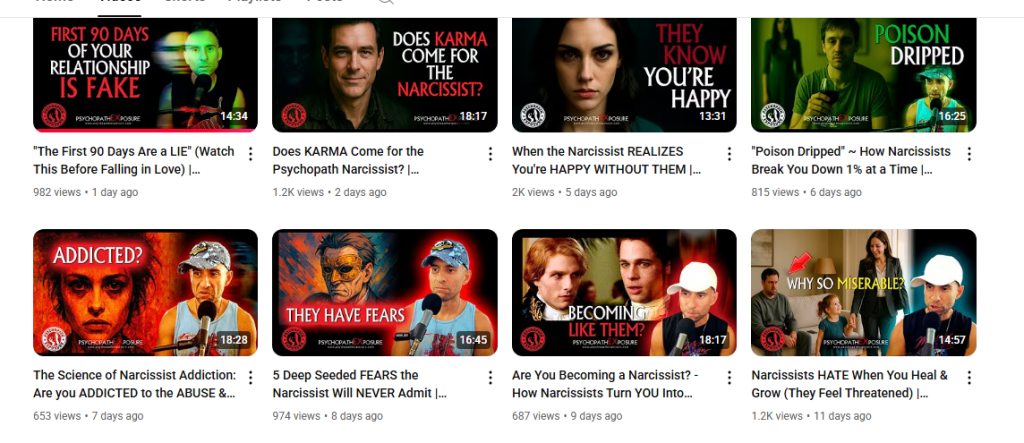Open the 'Becoming Like Them?' thumbnail

pyautogui.click(x=624, y=293)
